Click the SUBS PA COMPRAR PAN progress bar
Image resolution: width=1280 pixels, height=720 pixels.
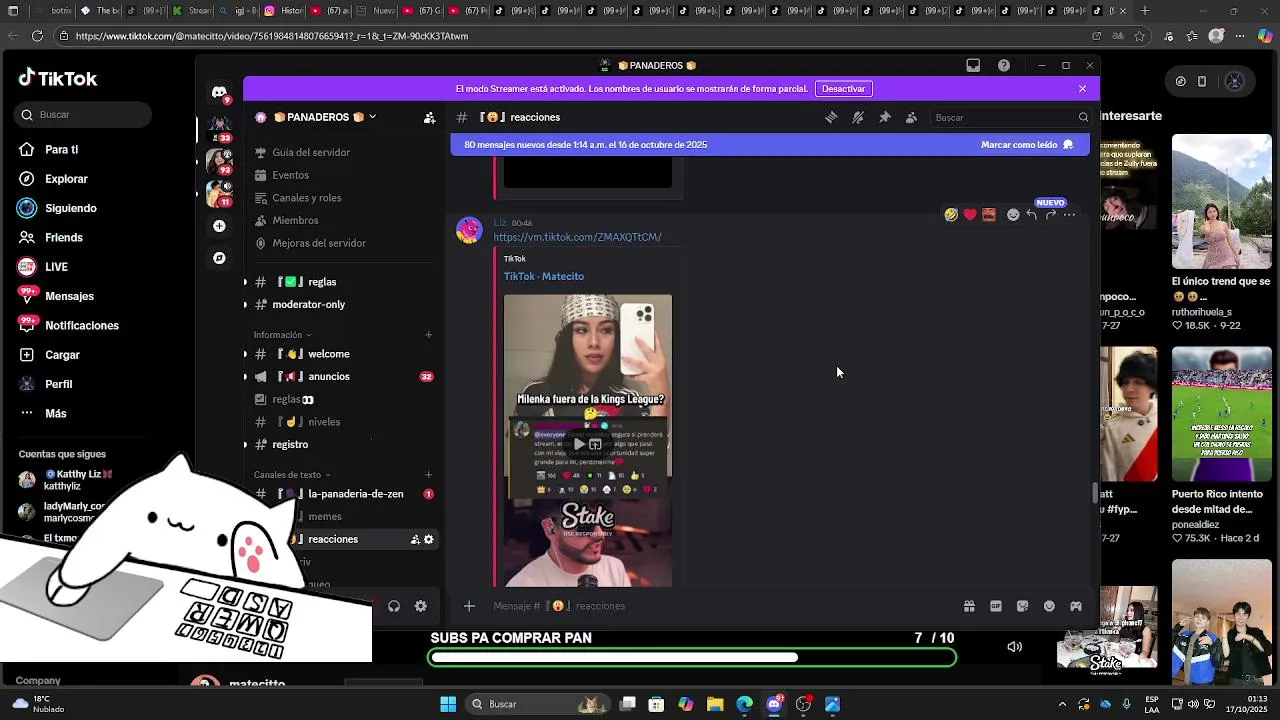tap(692, 657)
